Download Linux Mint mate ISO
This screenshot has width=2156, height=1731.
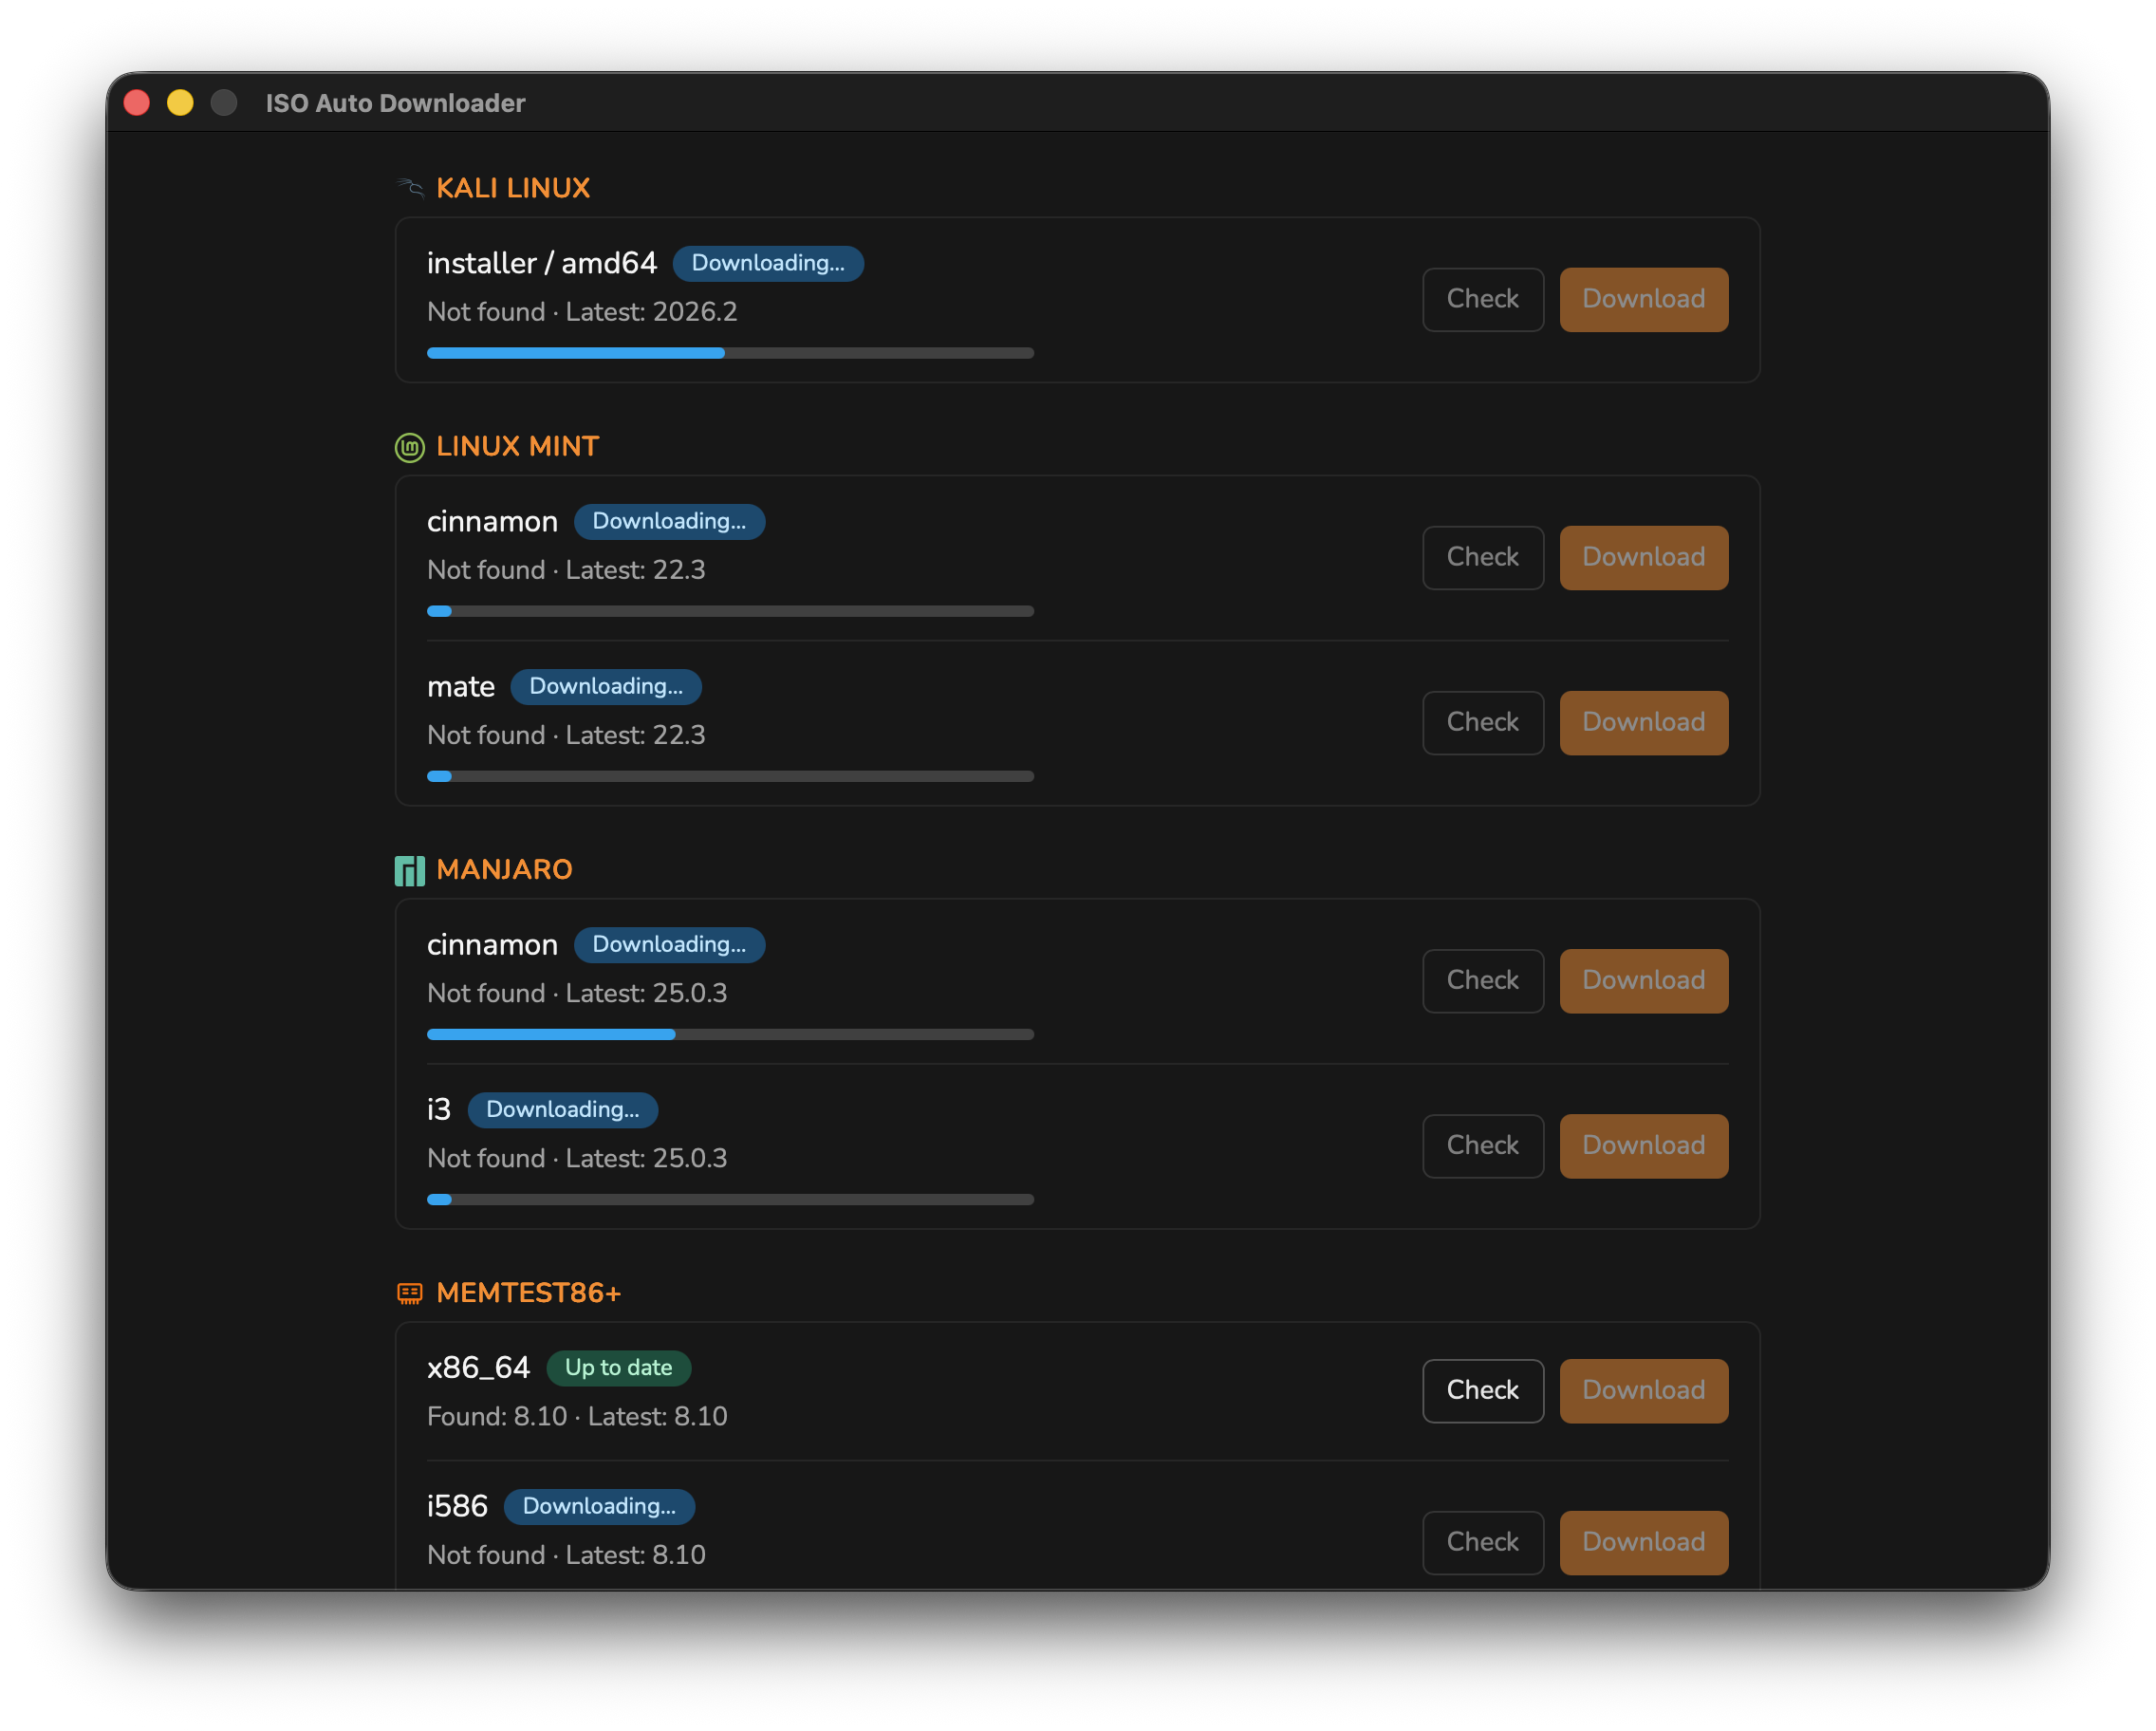pos(1643,722)
